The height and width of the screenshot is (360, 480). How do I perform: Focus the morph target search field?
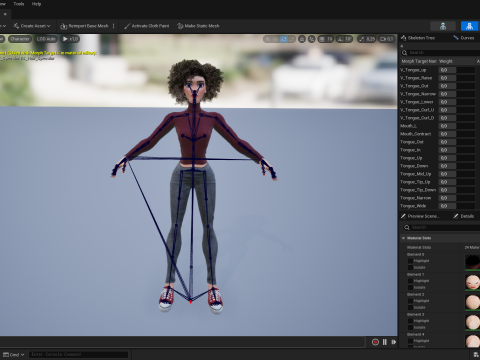440,53
